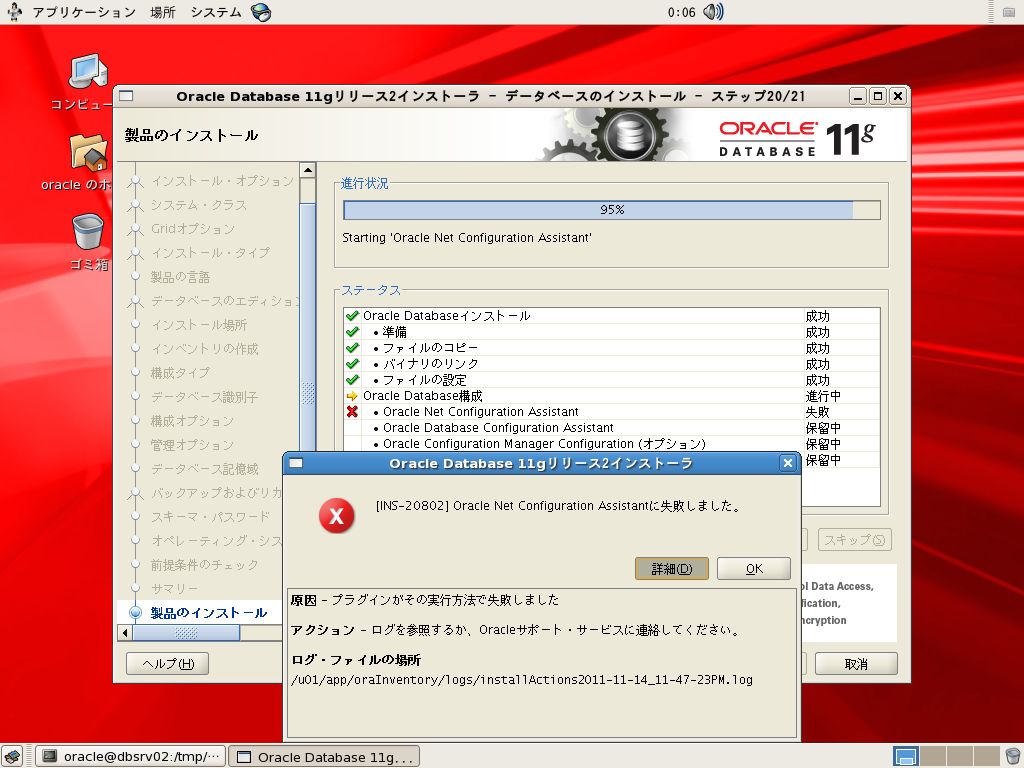Image resolution: width=1024 pixels, height=768 pixels.
Task: Click the 詳細(D) details button
Action: point(672,568)
